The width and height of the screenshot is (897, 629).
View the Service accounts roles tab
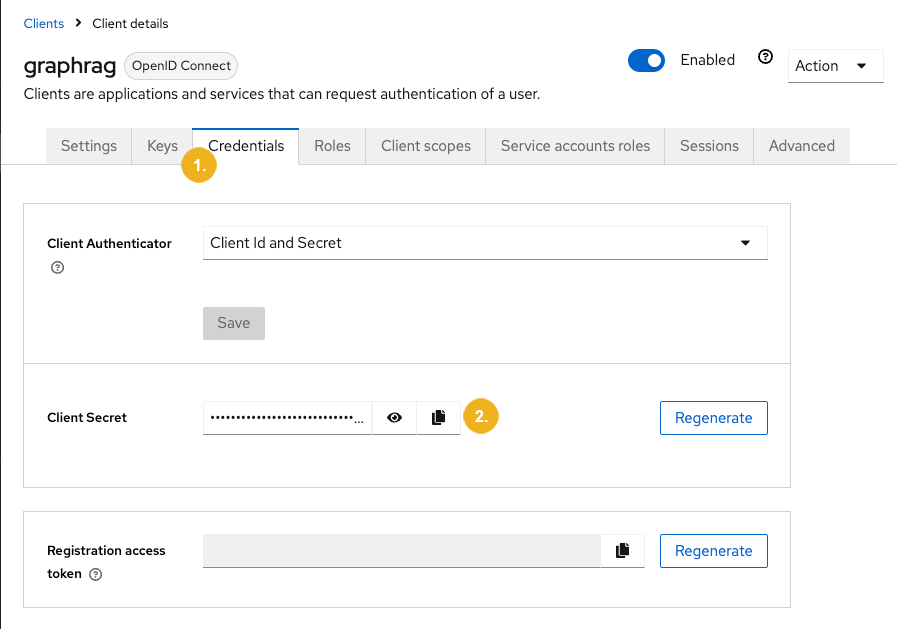pos(575,146)
